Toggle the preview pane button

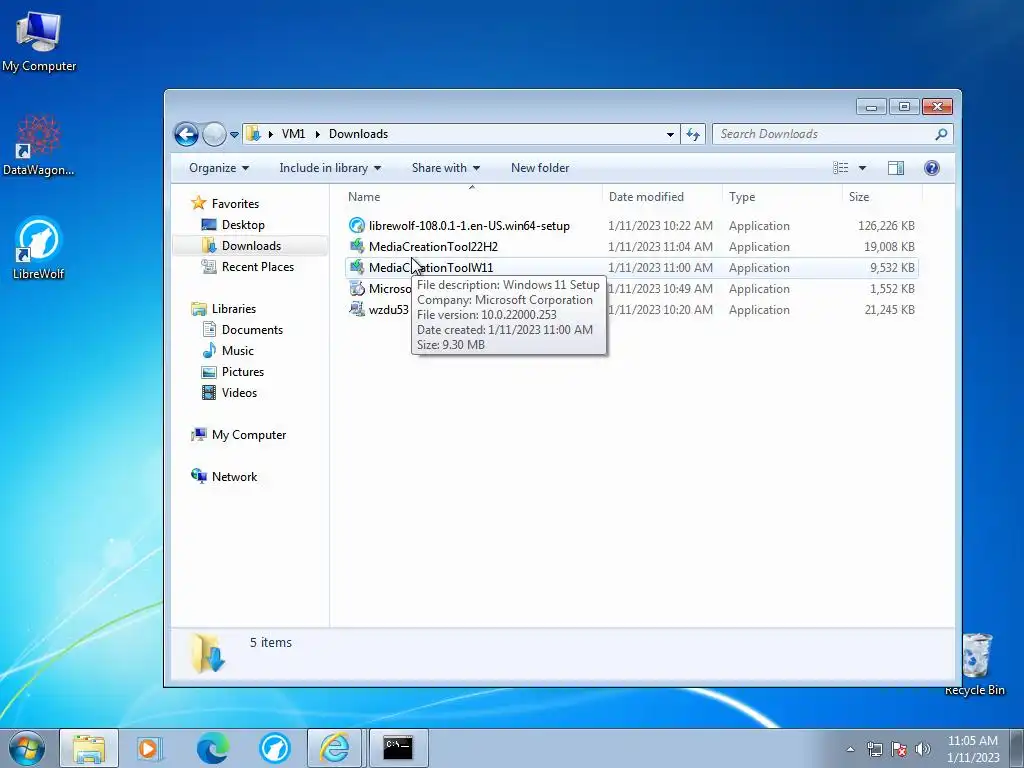click(x=896, y=168)
